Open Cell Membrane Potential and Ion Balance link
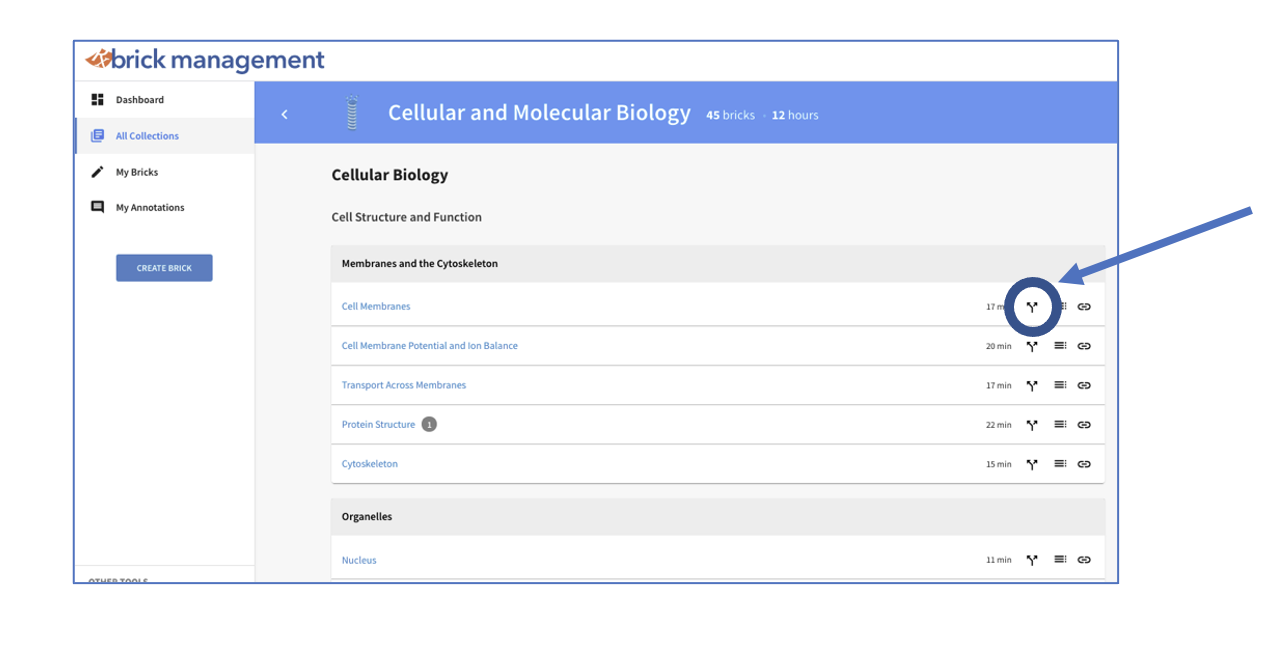 (x=430, y=346)
